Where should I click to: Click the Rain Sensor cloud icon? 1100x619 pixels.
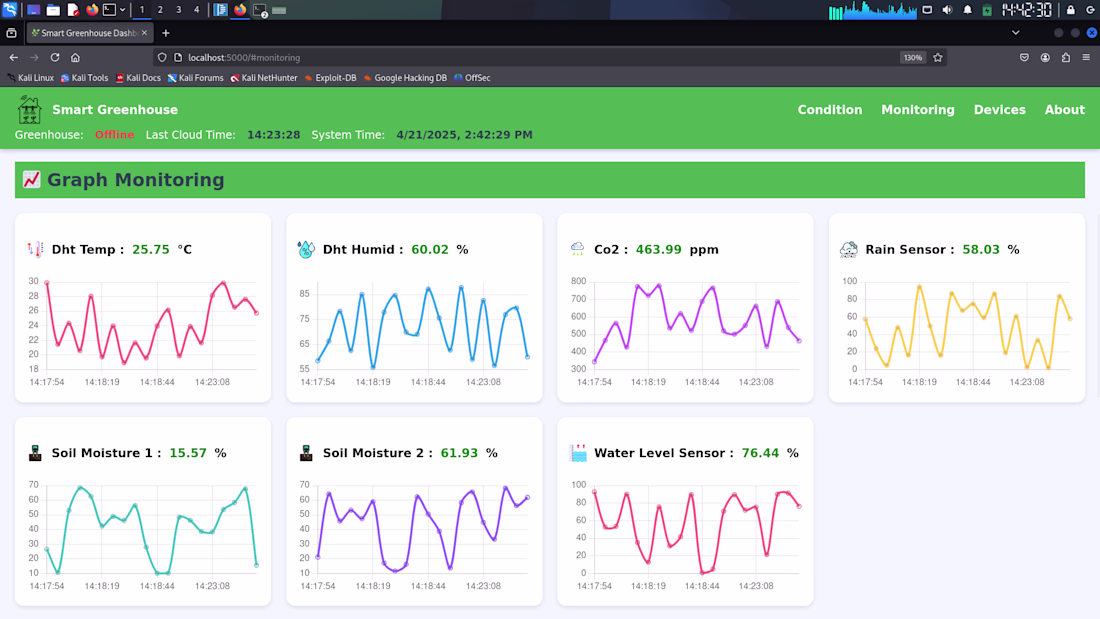(849, 249)
